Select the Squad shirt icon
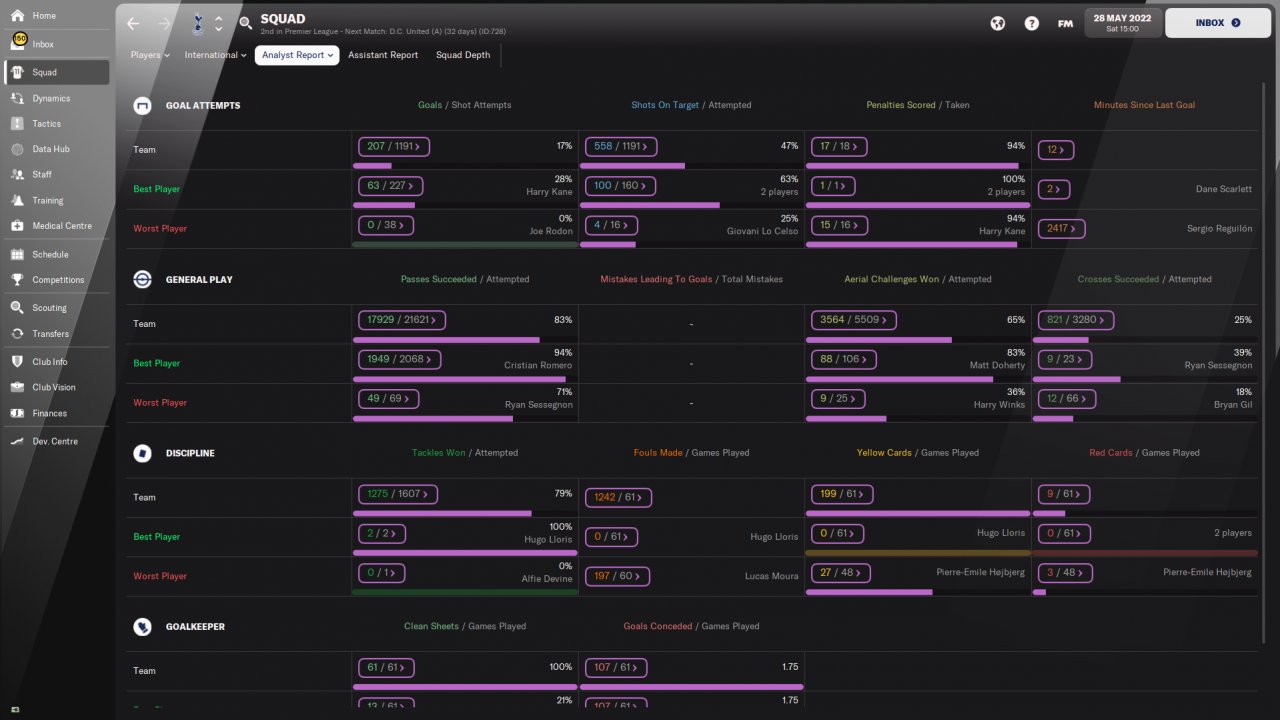Image resolution: width=1280 pixels, height=720 pixels. pos(17,72)
